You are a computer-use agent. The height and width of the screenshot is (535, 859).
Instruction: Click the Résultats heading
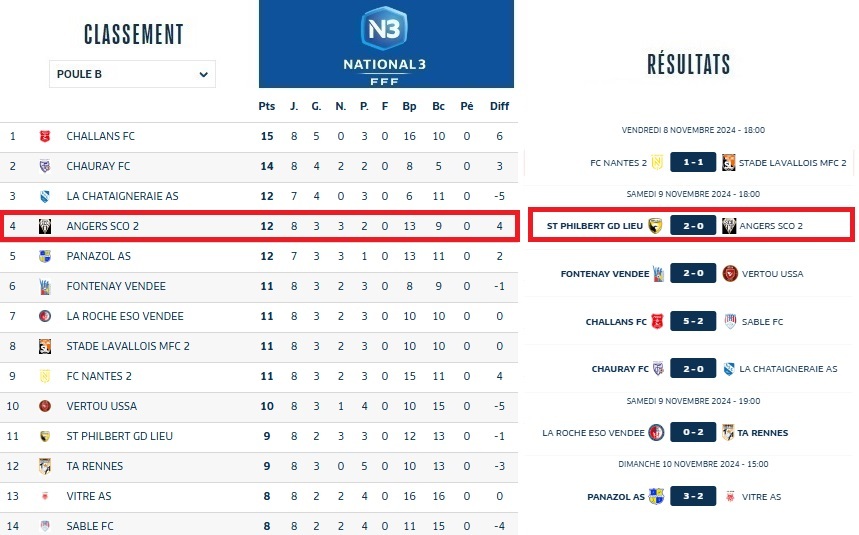[x=689, y=66]
